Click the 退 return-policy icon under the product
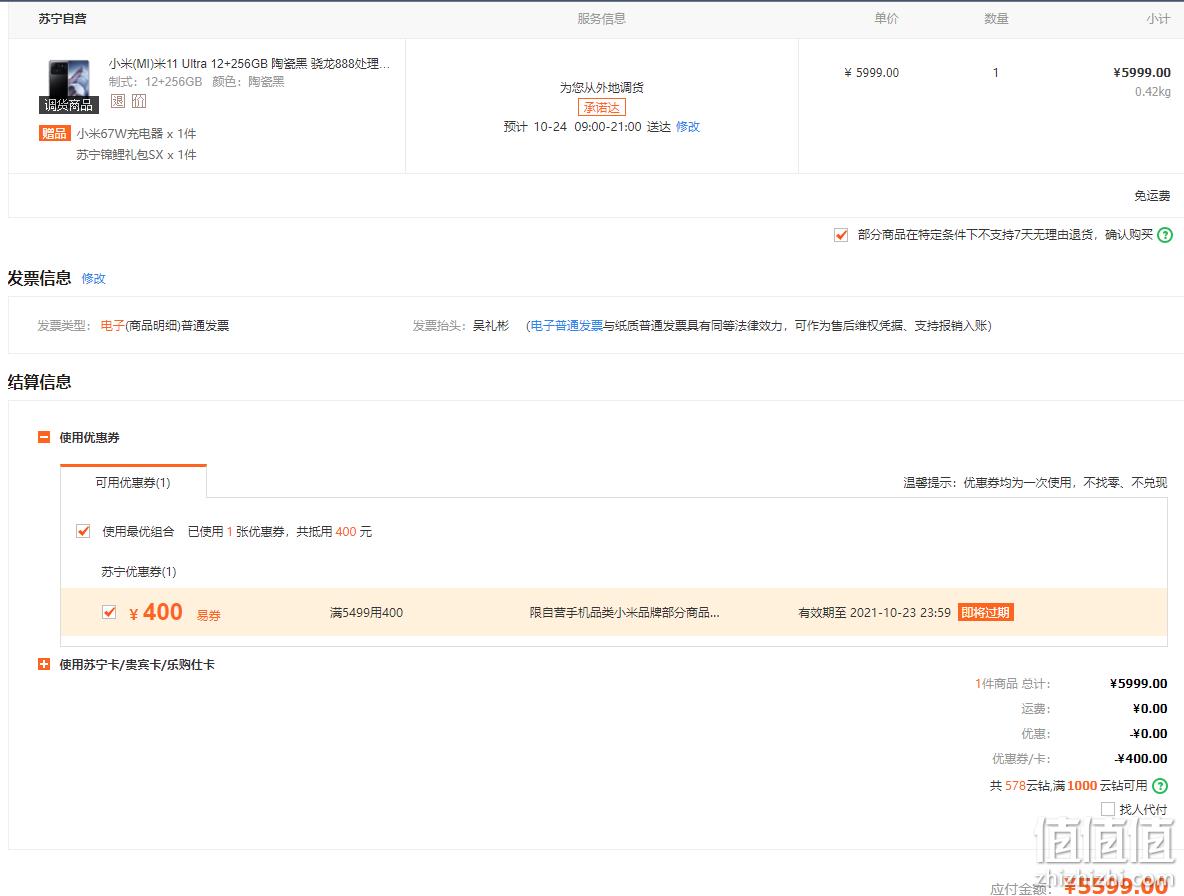The width and height of the screenshot is (1184, 896). tap(118, 100)
